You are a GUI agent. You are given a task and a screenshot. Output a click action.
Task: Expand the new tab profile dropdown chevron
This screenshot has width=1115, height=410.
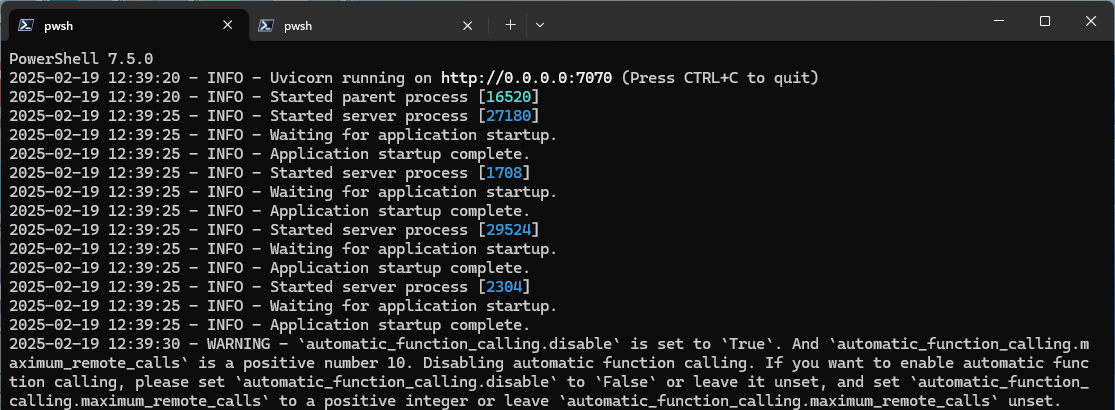(x=540, y=25)
